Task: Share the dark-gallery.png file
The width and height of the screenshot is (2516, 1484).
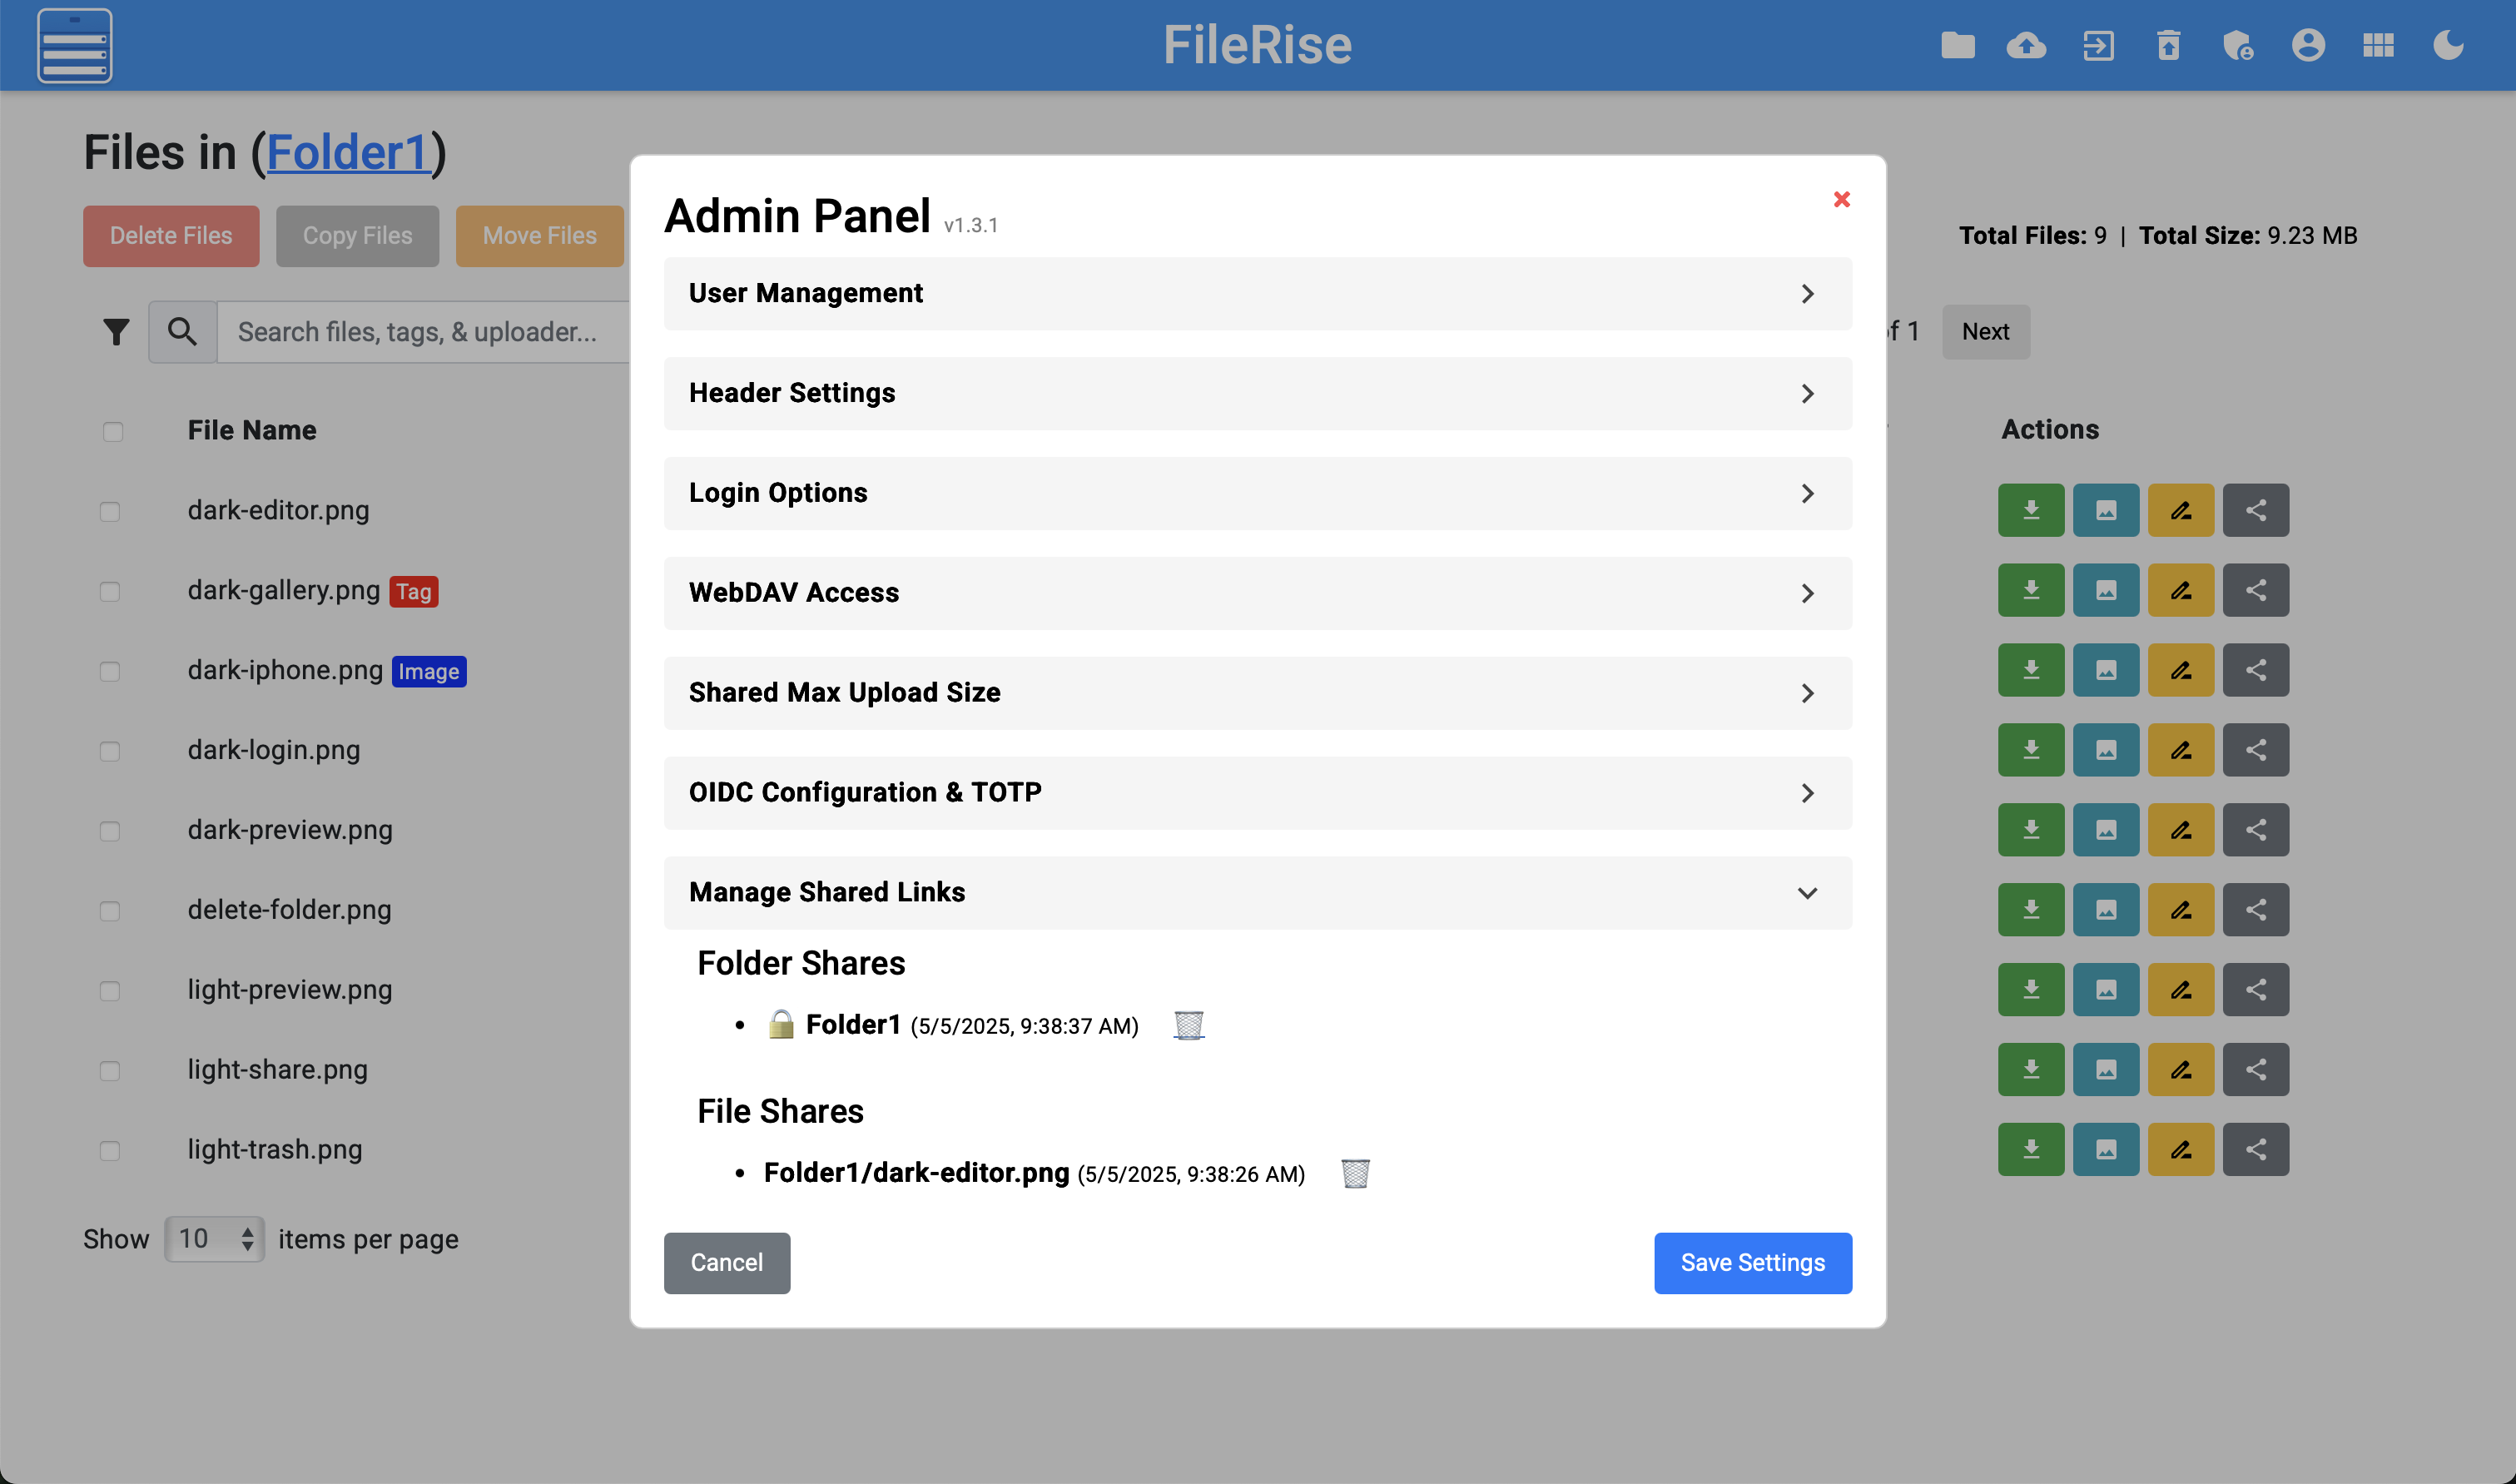Action: pyautogui.click(x=2255, y=591)
